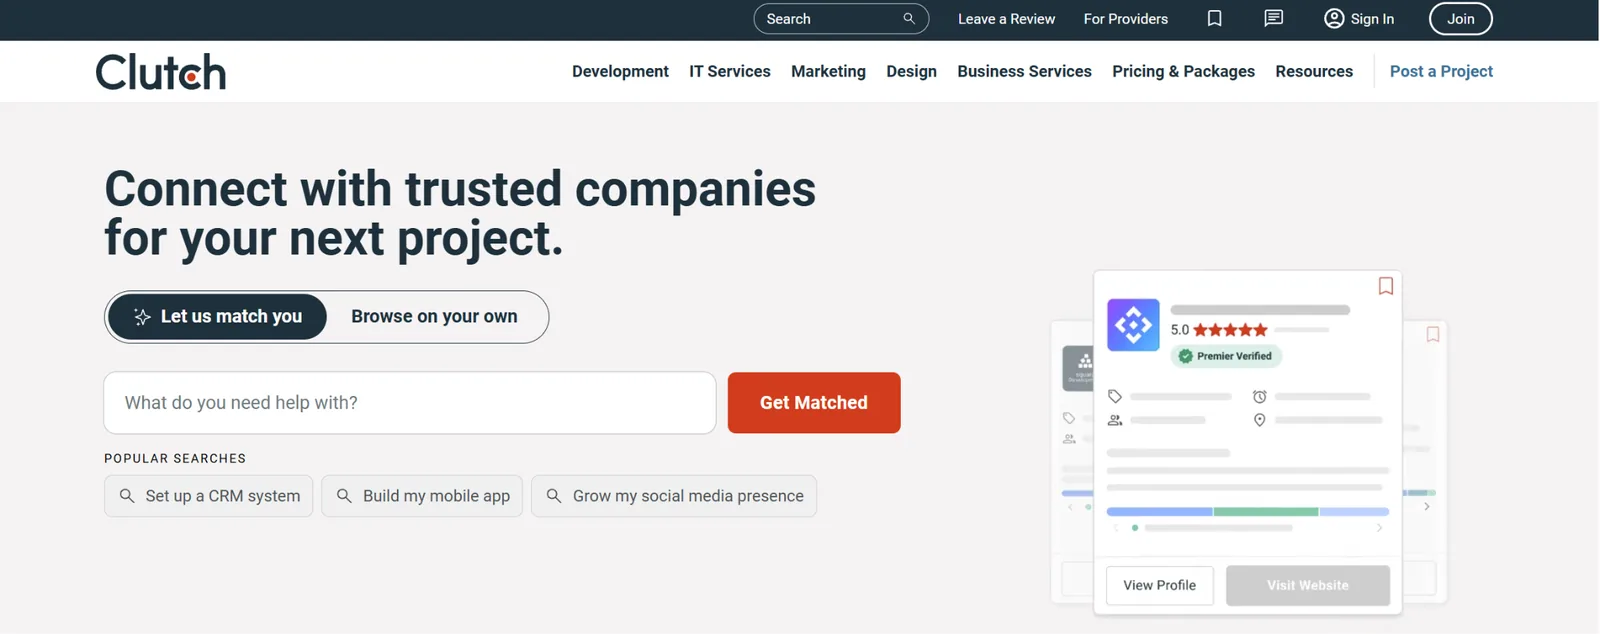
Task: Click the POPULAR SEARCHES label
Action: 175,458
